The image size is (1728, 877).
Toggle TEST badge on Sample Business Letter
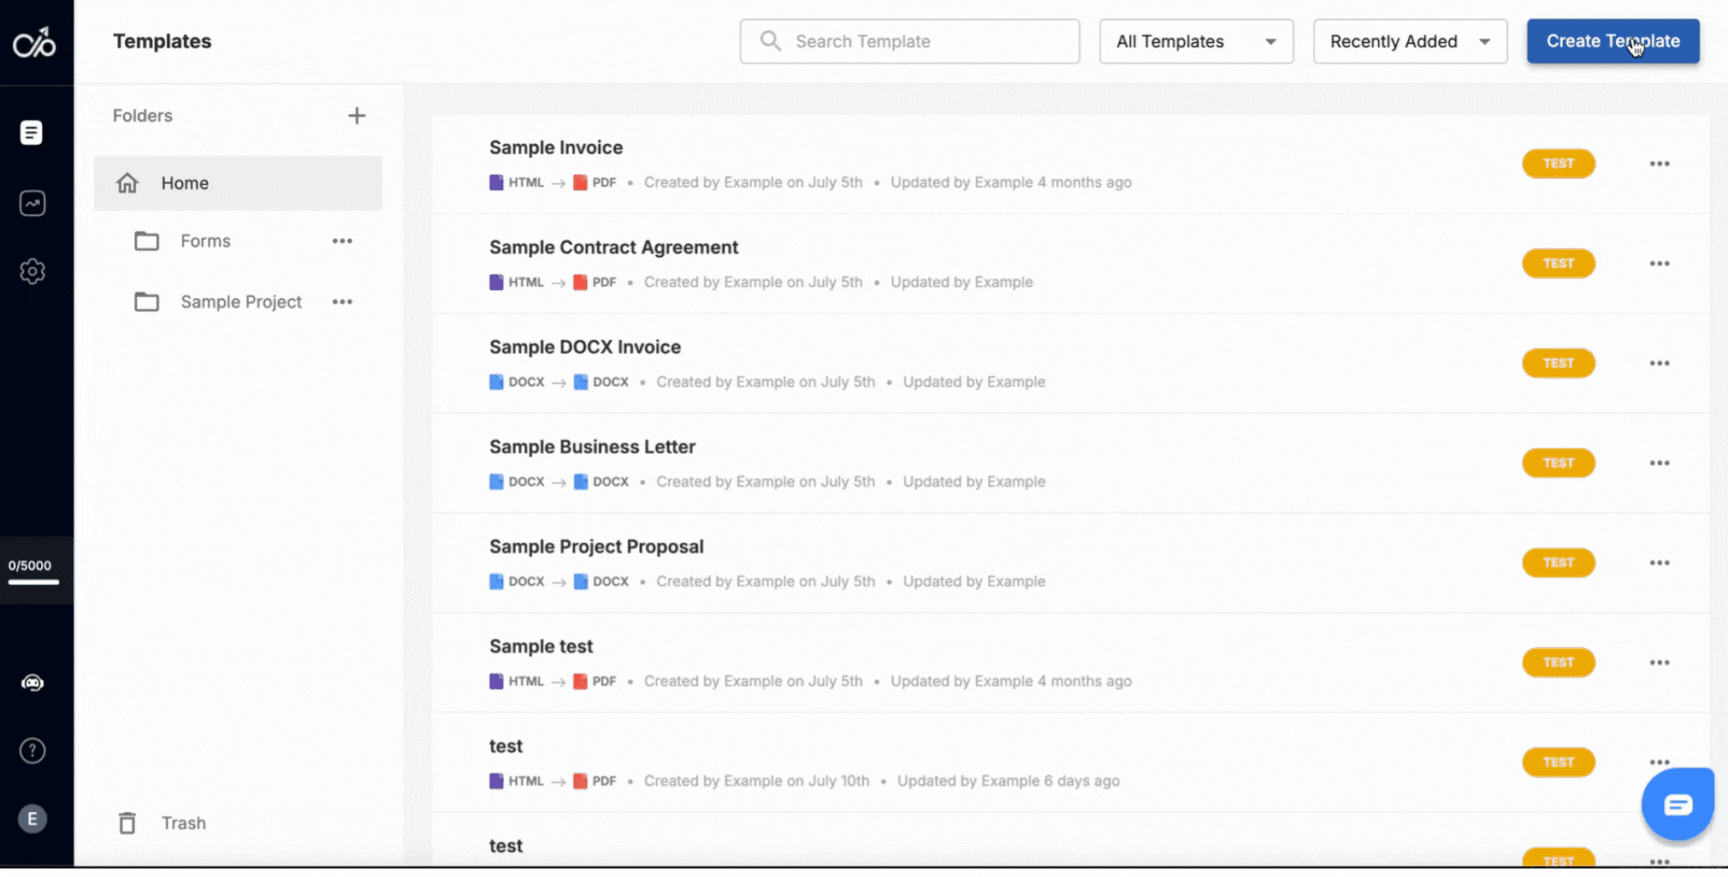click(1557, 463)
